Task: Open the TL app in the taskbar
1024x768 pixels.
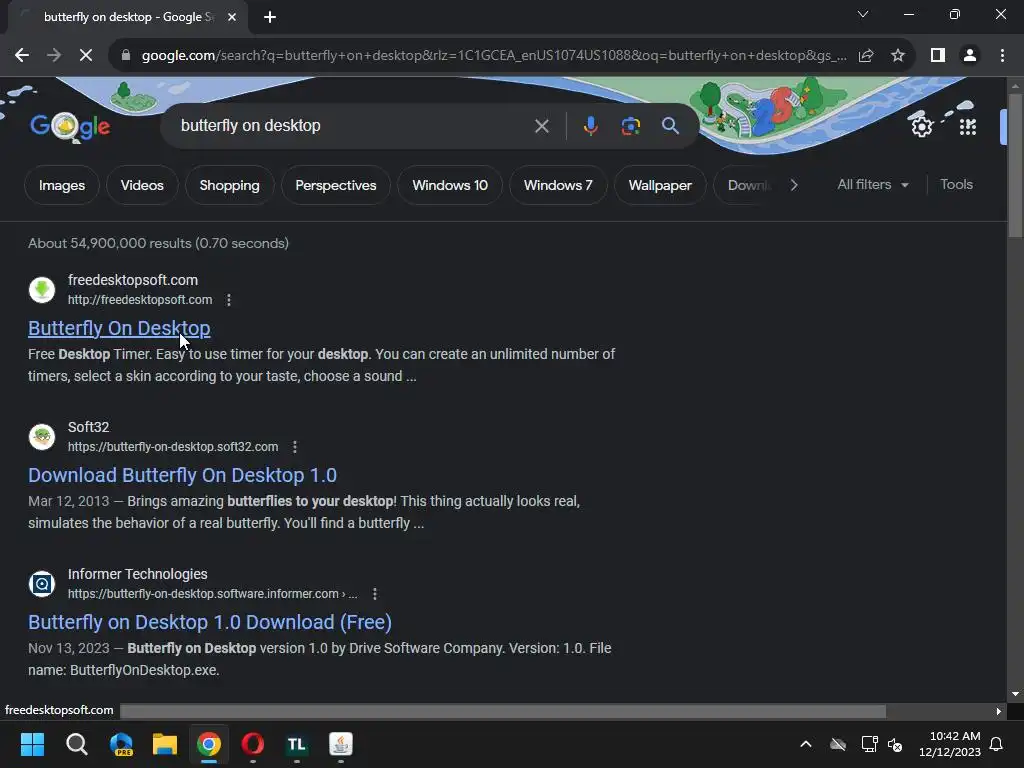Action: pyautogui.click(x=296, y=744)
